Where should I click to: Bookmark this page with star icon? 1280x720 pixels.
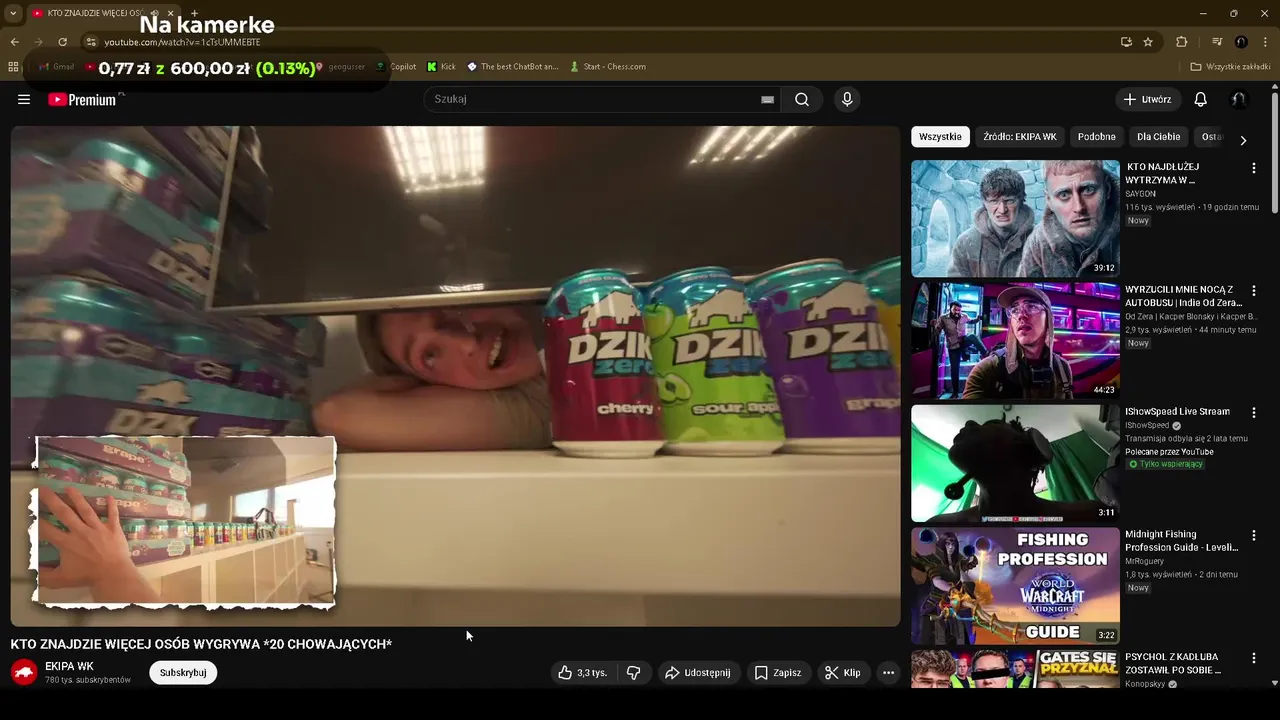(1148, 42)
